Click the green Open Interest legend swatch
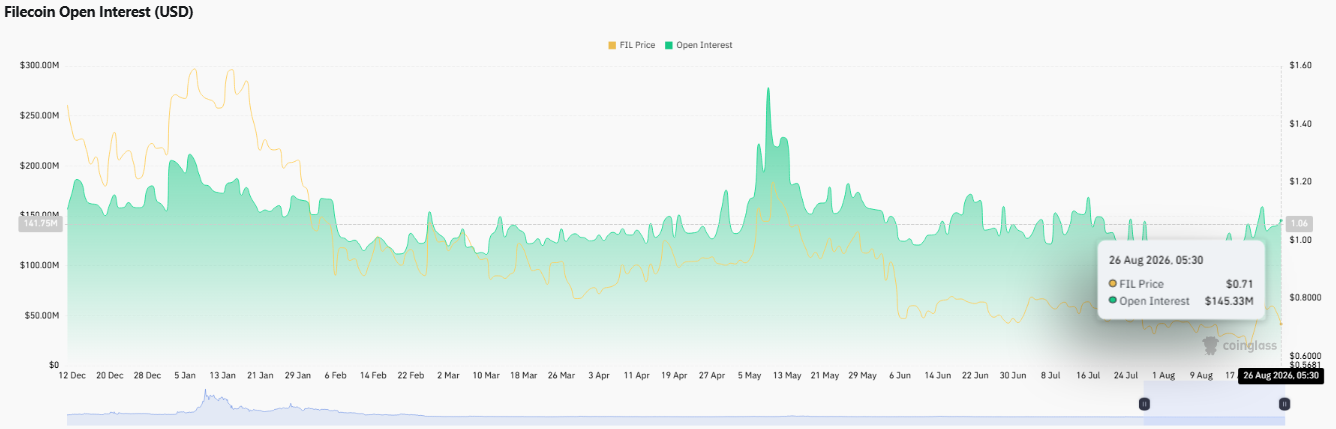 [x=668, y=45]
